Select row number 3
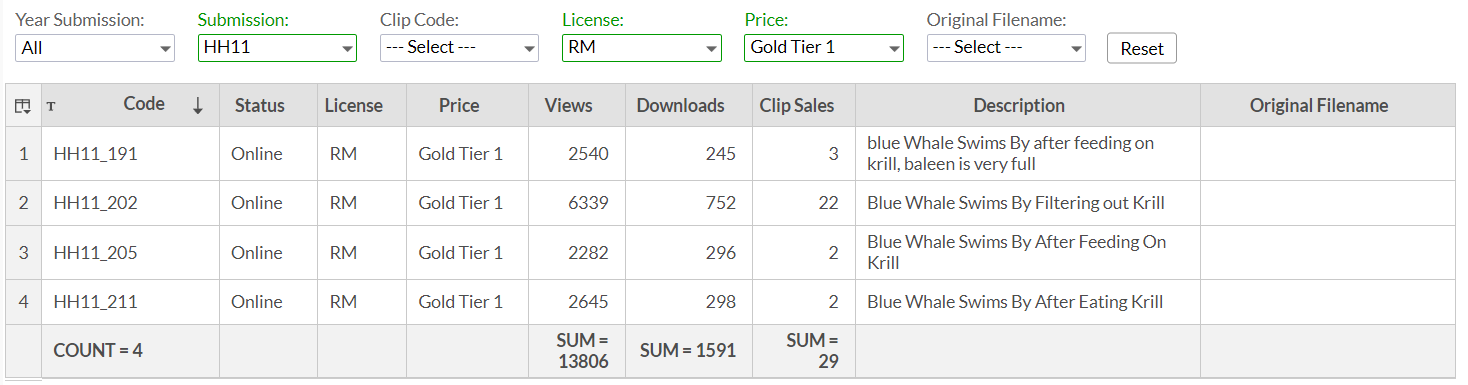Image resolution: width=1468 pixels, height=385 pixels. coord(24,253)
